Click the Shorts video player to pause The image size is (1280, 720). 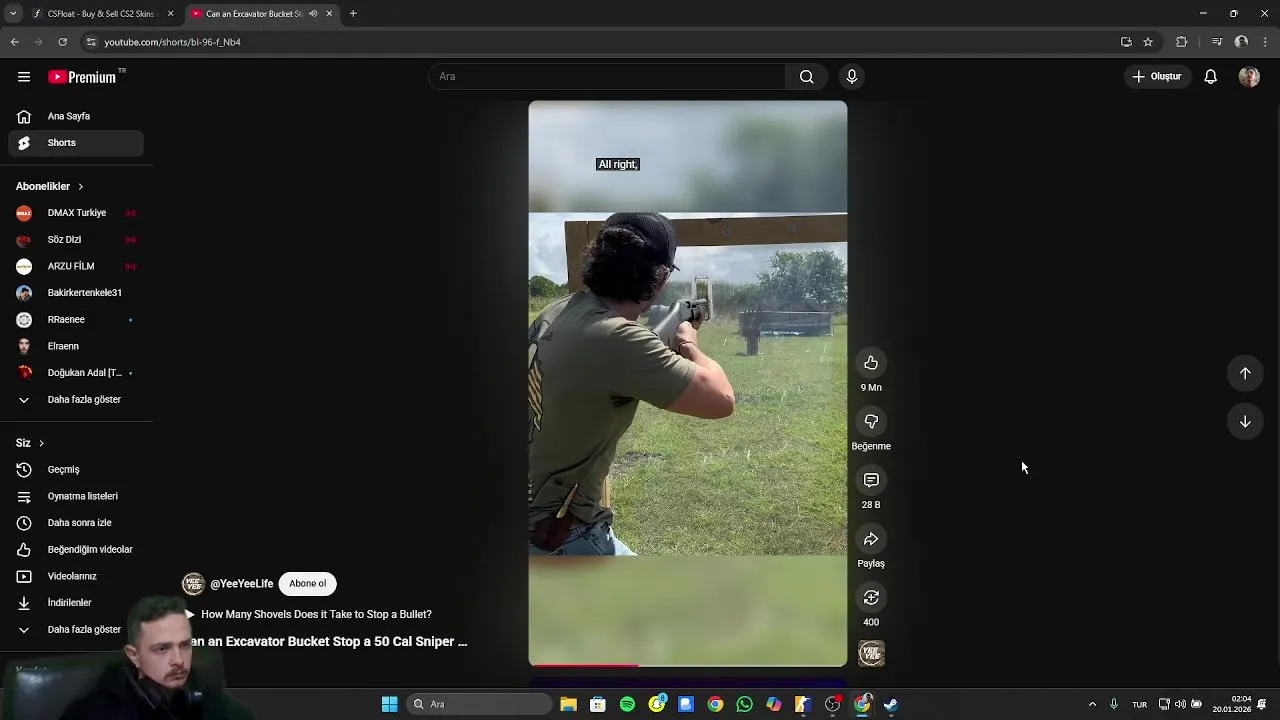click(688, 383)
